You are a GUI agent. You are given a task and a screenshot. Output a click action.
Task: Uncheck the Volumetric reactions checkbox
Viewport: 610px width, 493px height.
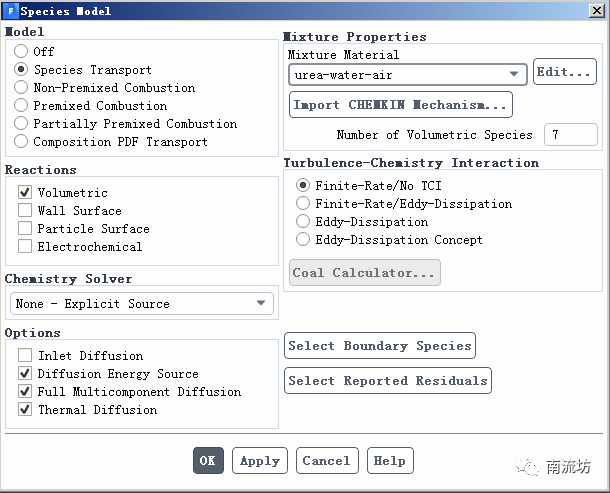pos(25,193)
